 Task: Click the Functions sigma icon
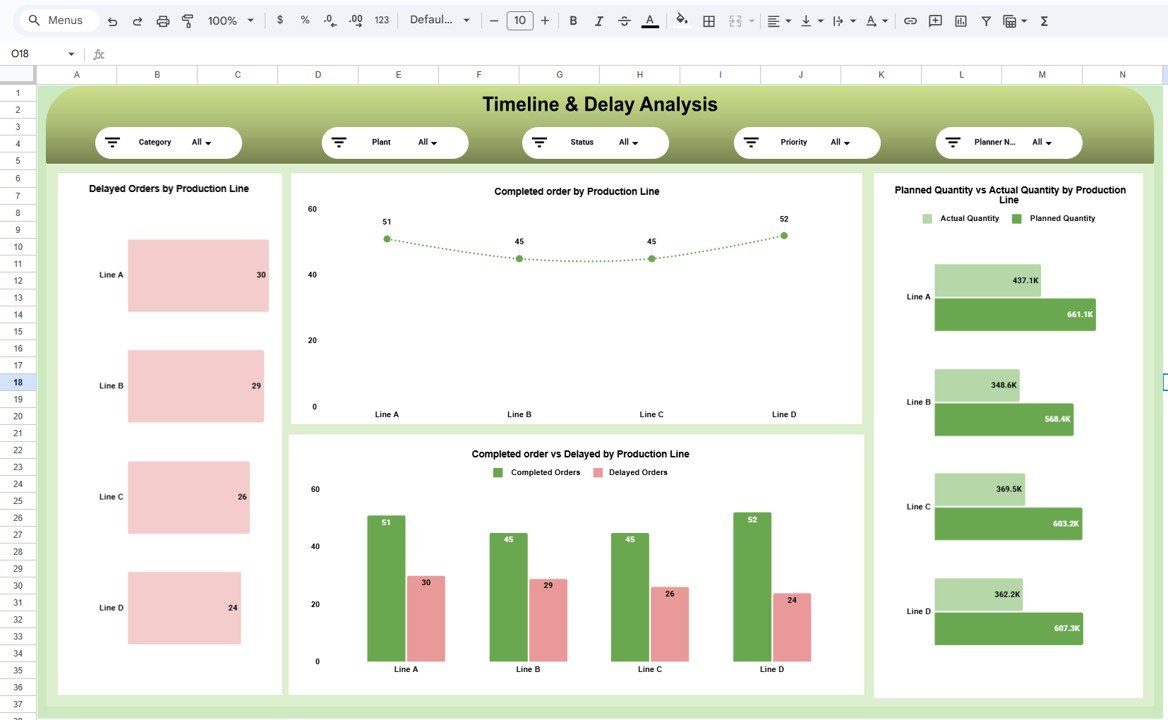pyautogui.click(x=1043, y=20)
